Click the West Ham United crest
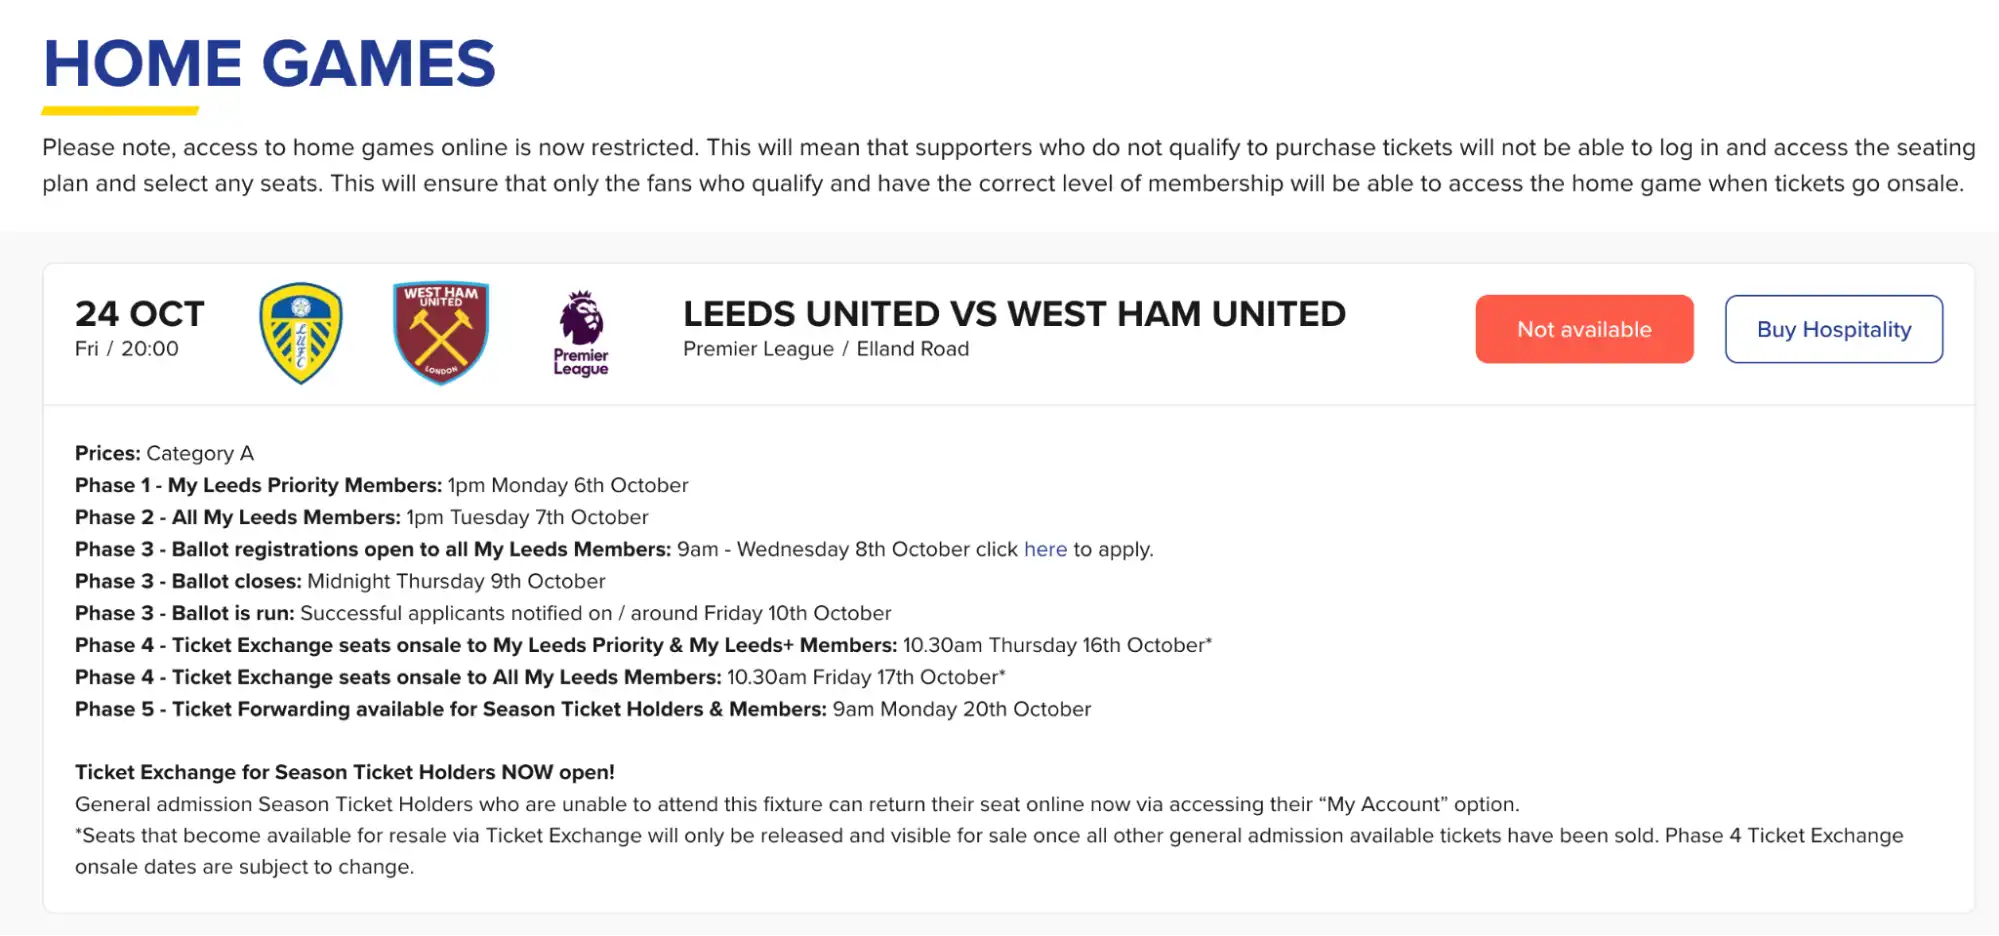The width and height of the screenshot is (1999, 936). pos(441,332)
